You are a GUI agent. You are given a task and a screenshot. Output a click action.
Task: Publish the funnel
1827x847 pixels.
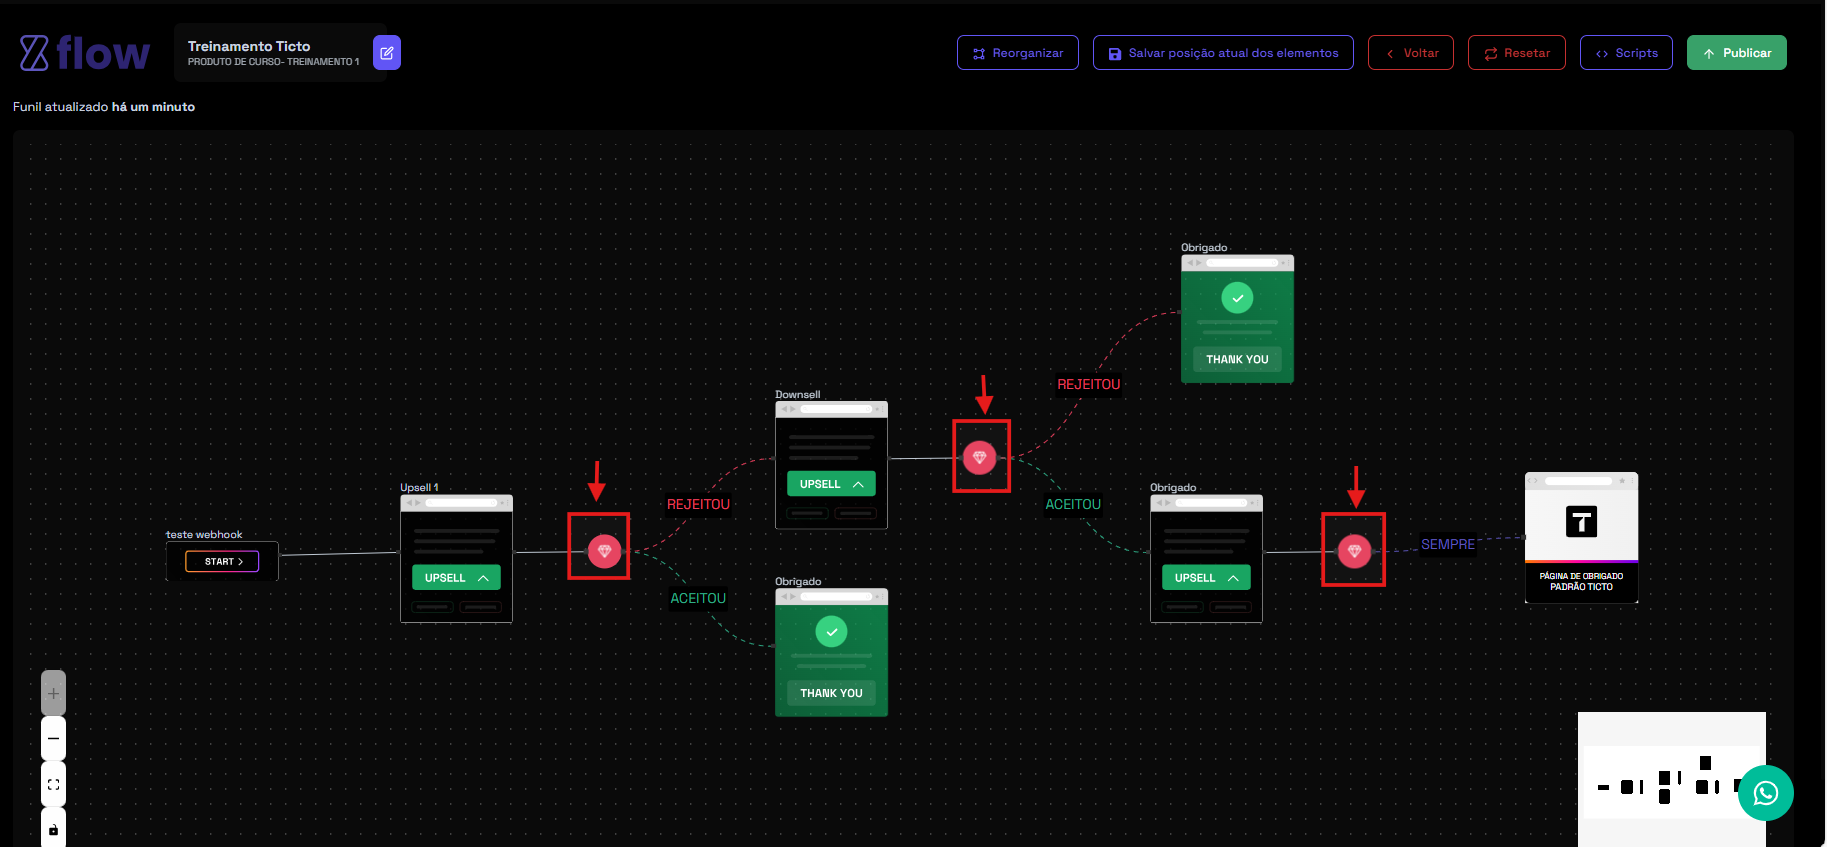(1736, 53)
